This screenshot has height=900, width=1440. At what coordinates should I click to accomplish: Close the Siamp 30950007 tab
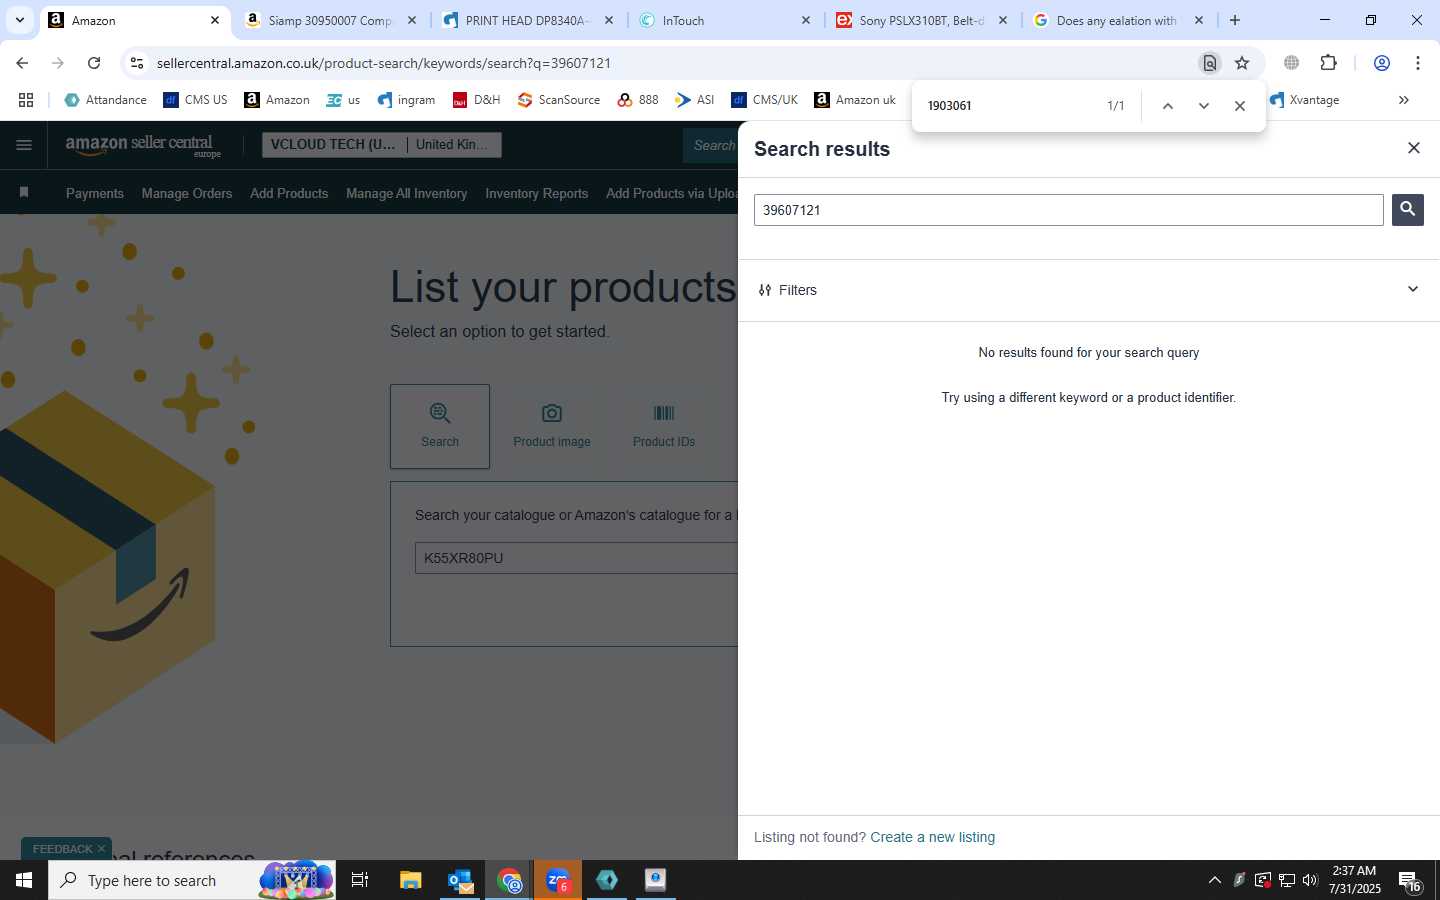(412, 20)
